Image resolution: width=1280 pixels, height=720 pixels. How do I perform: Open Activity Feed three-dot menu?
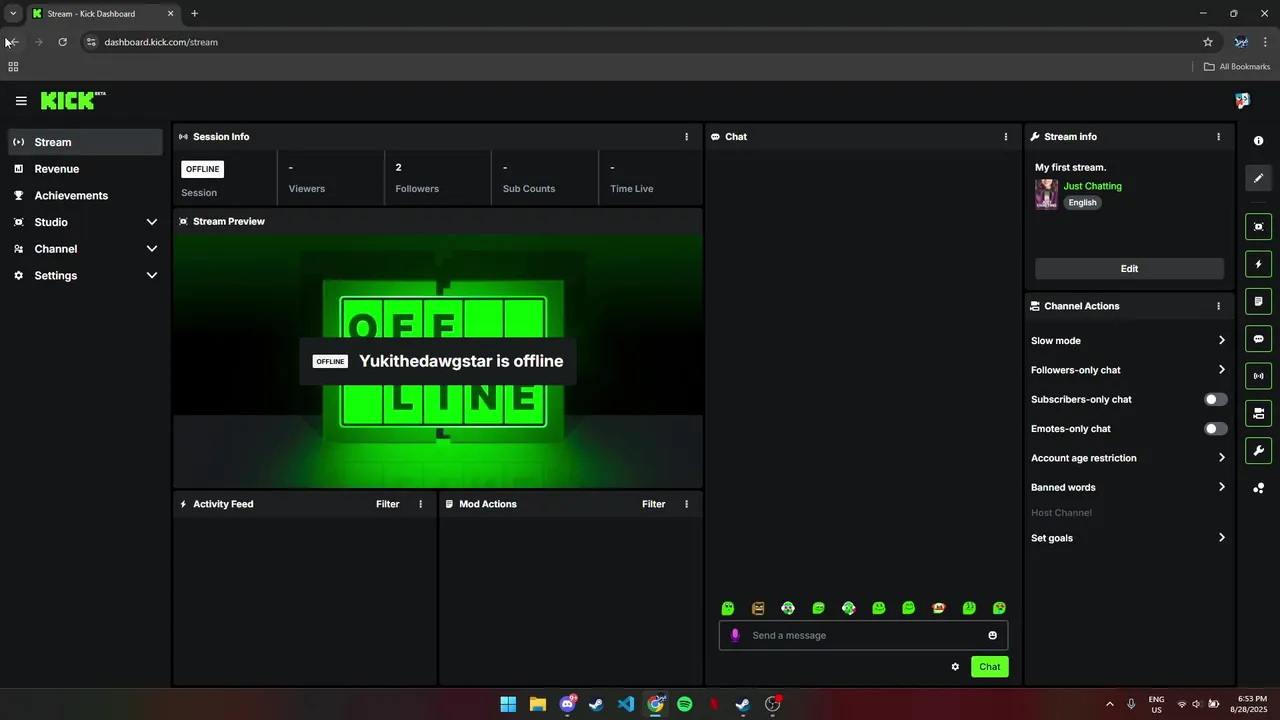(x=420, y=504)
